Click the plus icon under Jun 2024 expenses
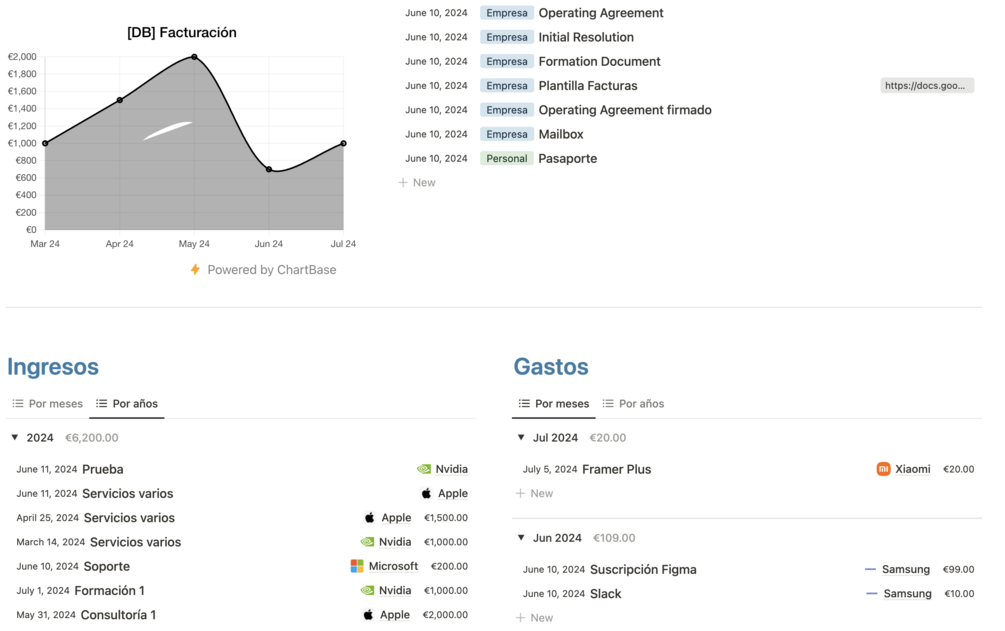 (520, 618)
